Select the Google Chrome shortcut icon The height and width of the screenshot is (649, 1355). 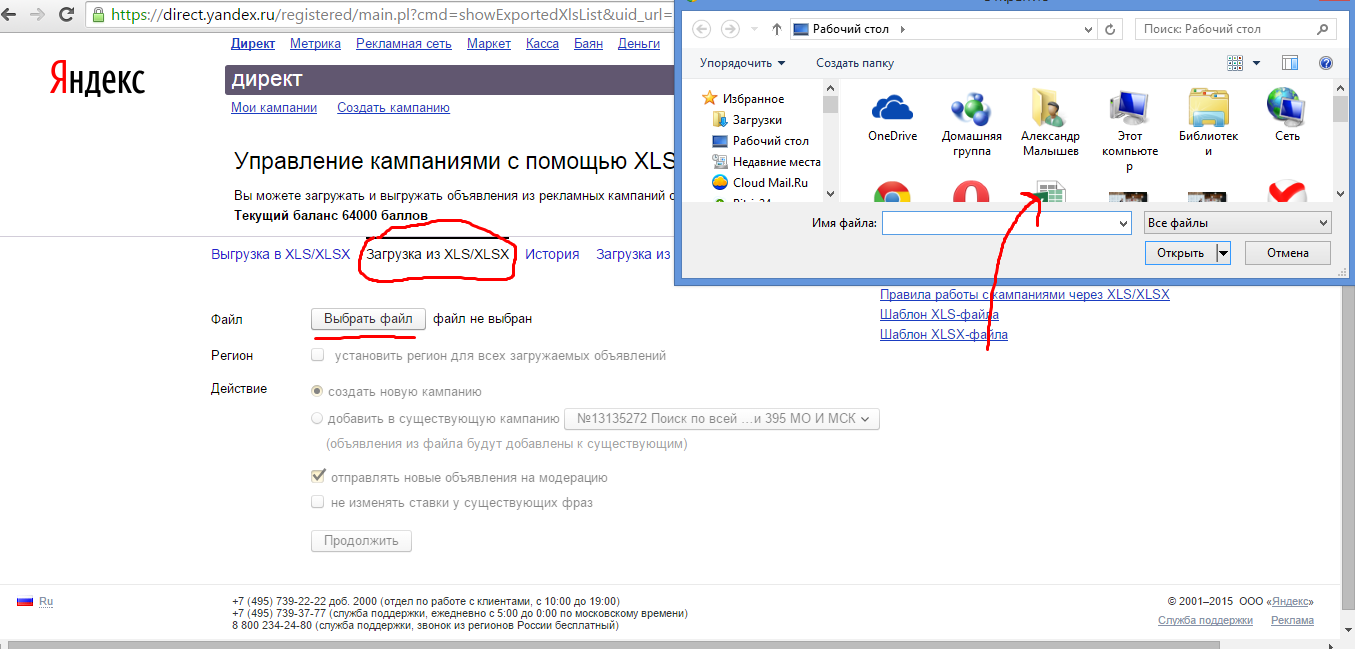click(x=892, y=194)
